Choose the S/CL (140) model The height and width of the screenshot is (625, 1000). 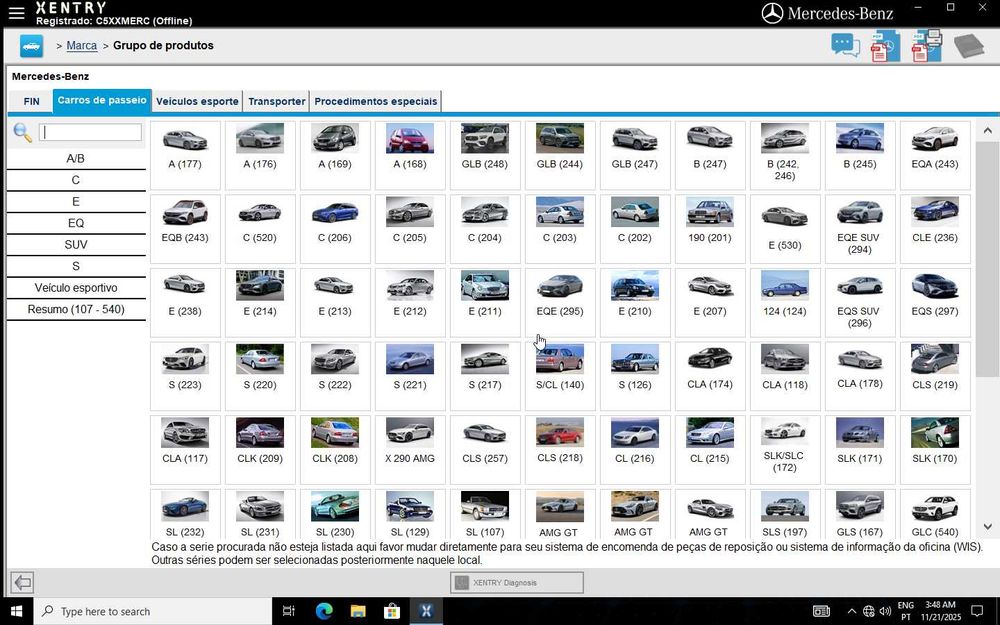tap(560, 376)
